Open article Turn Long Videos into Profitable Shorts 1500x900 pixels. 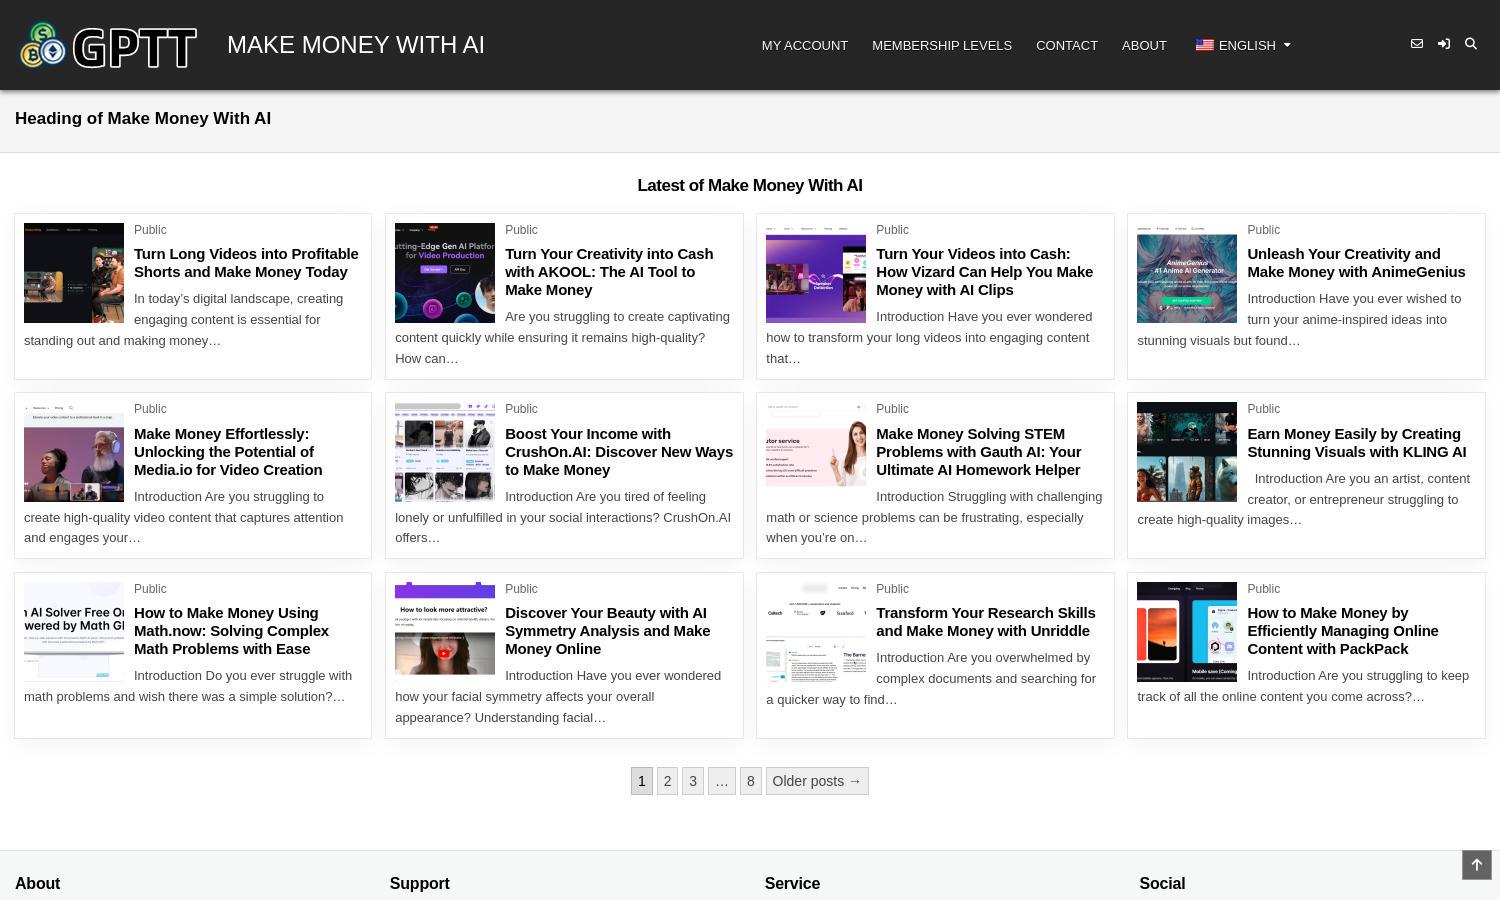pos(246,263)
